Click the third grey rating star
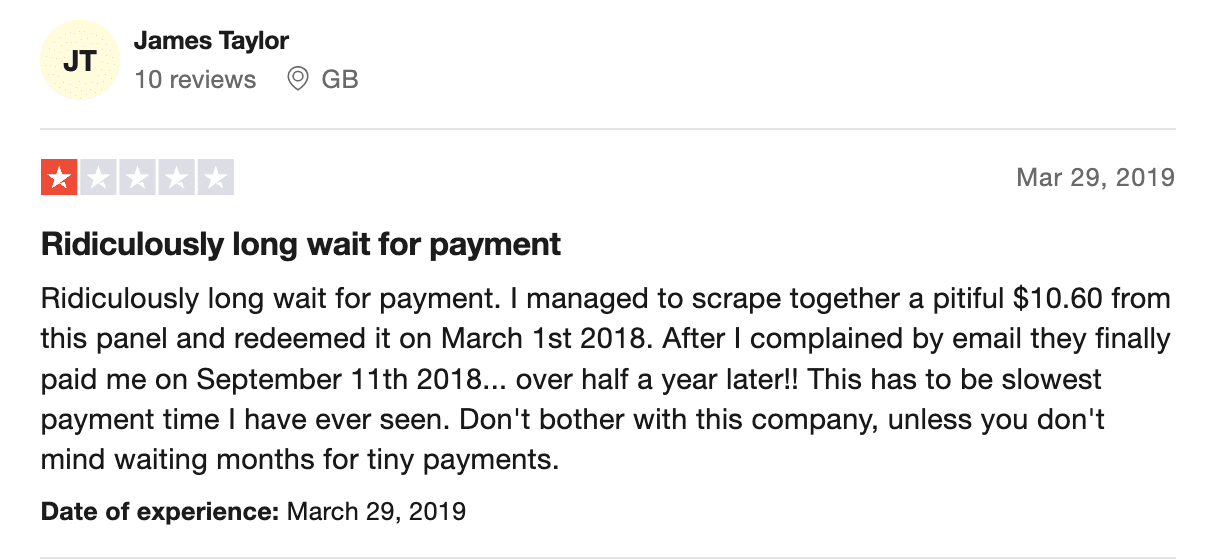Viewport: 1214px width, 560px height. [x=137, y=178]
